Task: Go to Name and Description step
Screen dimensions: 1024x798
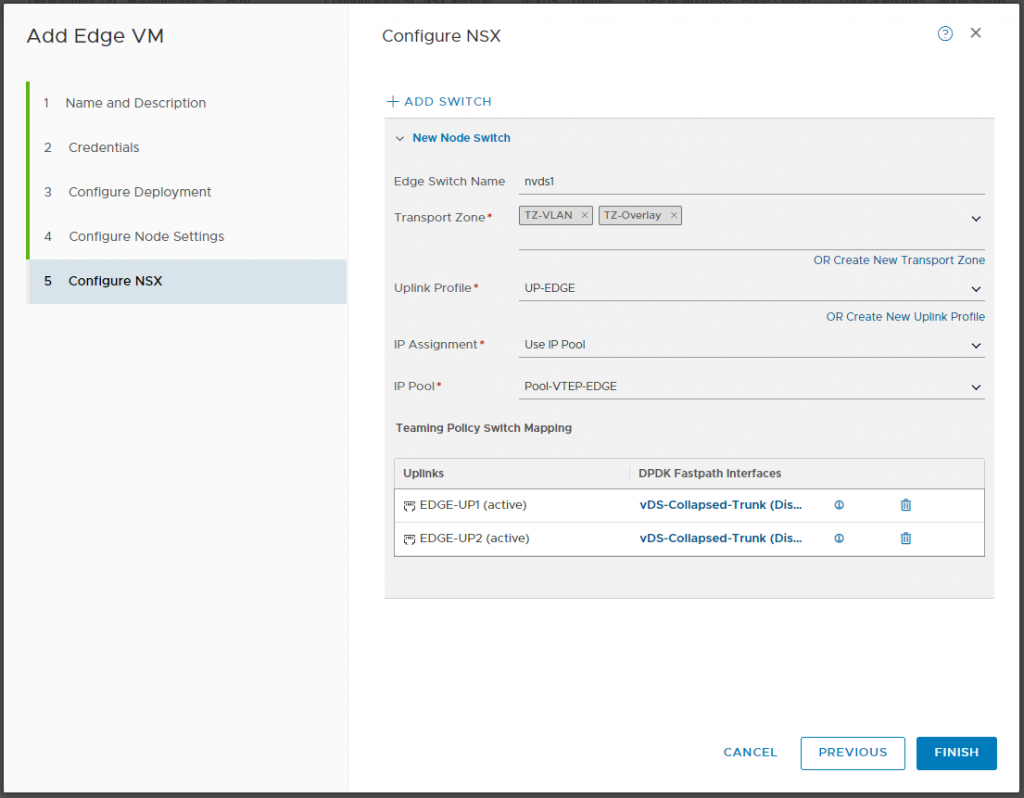Action: [135, 103]
